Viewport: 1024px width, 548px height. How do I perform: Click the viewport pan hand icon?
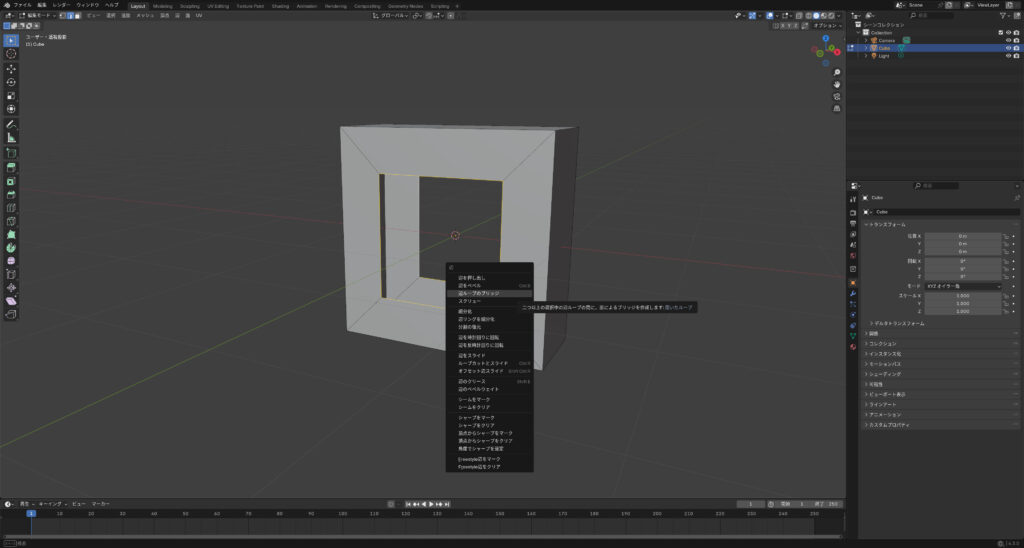pos(837,84)
